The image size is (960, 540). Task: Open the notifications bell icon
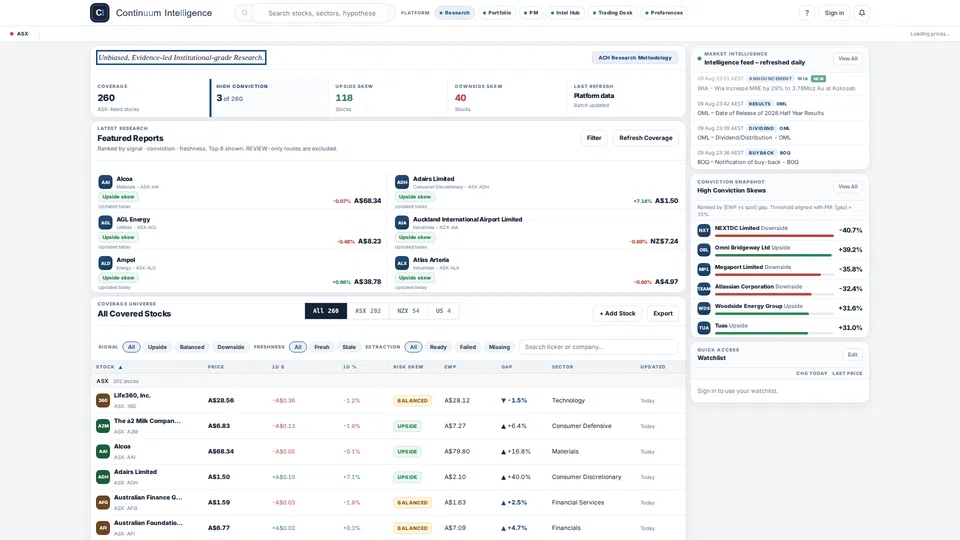(x=861, y=13)
